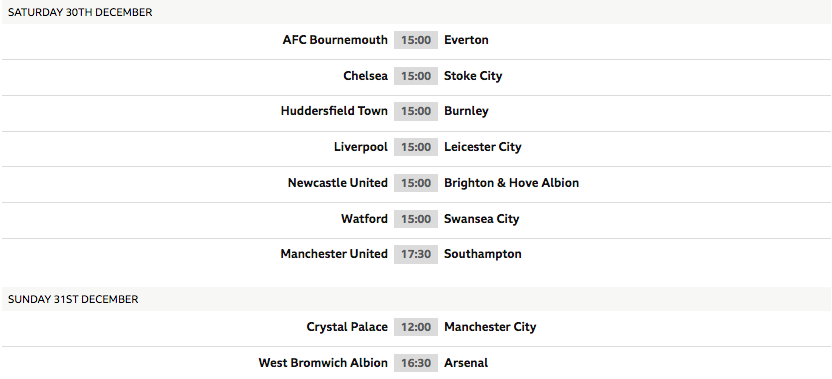
Task: Open the Stoke City team page
Action: tap(473, 76)
